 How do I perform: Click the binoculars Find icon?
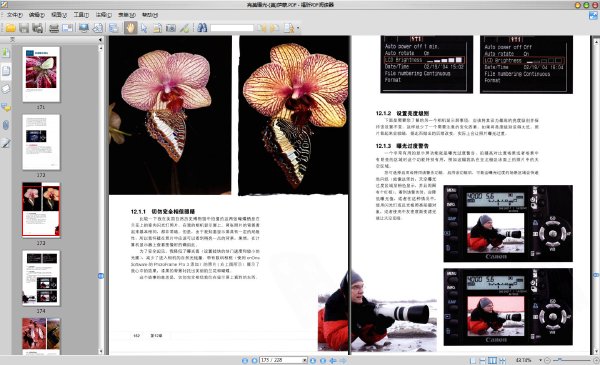pos(202,28)
